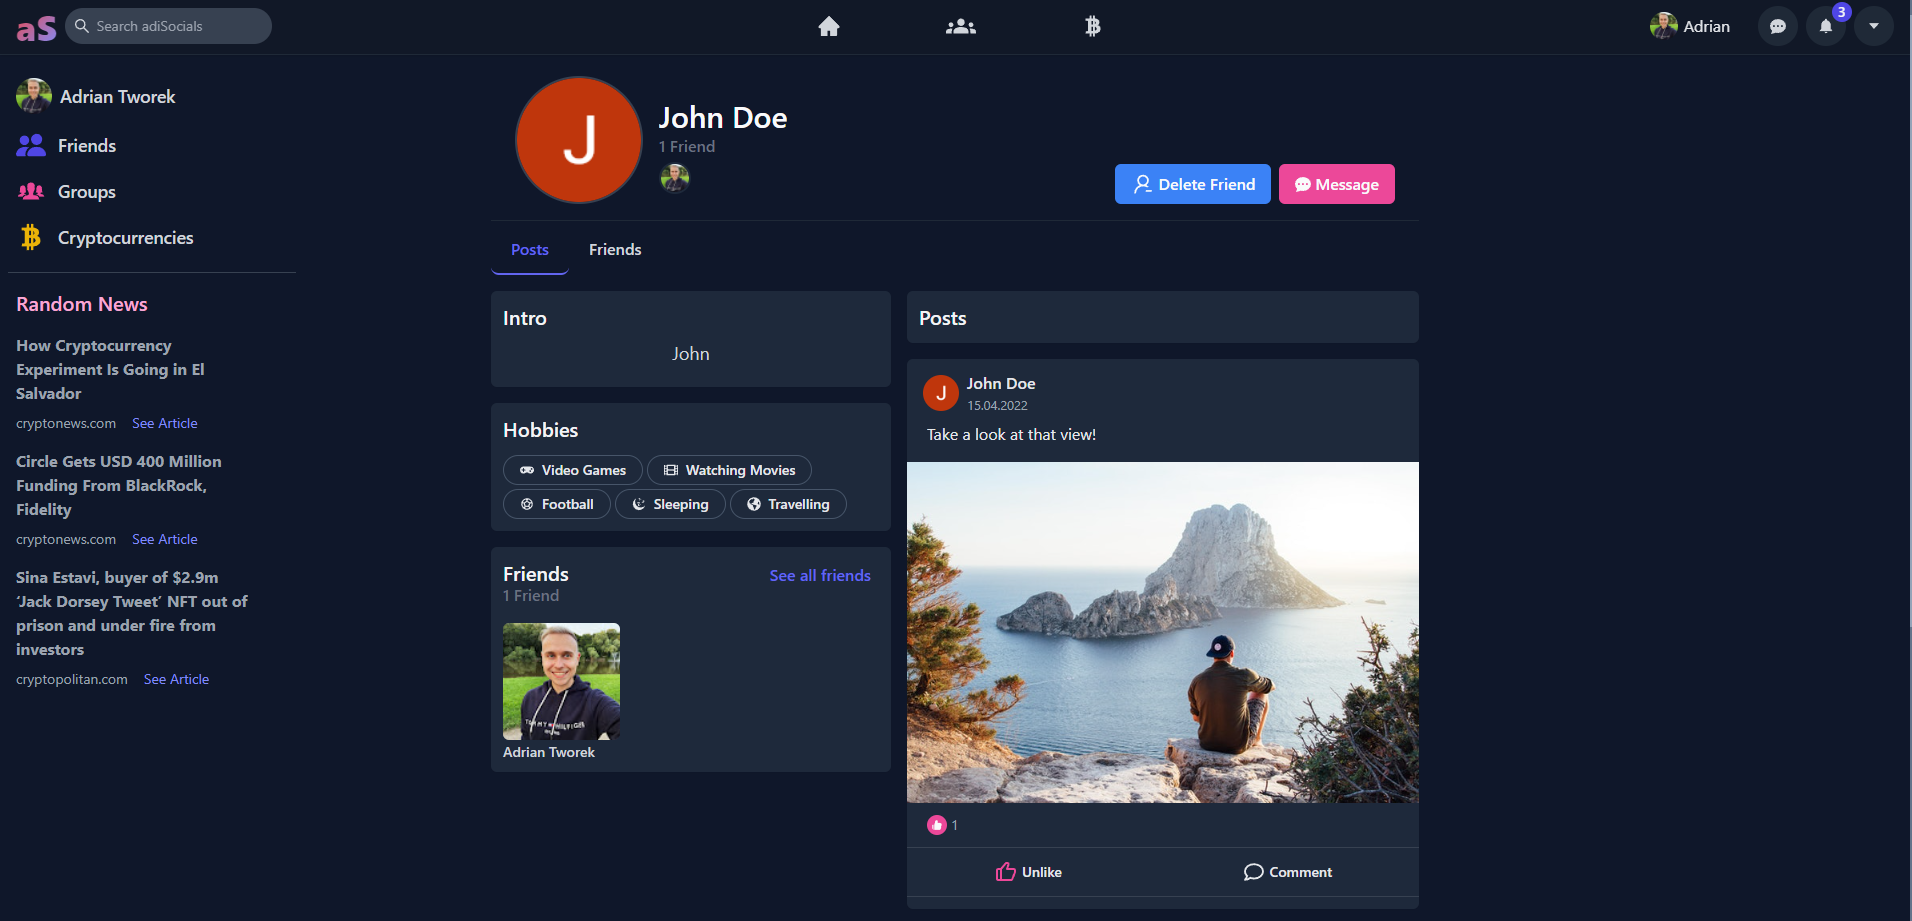The image size is (1912, 921).
Task: Click the Sleeping hobby chip
Action: [670, 504]
